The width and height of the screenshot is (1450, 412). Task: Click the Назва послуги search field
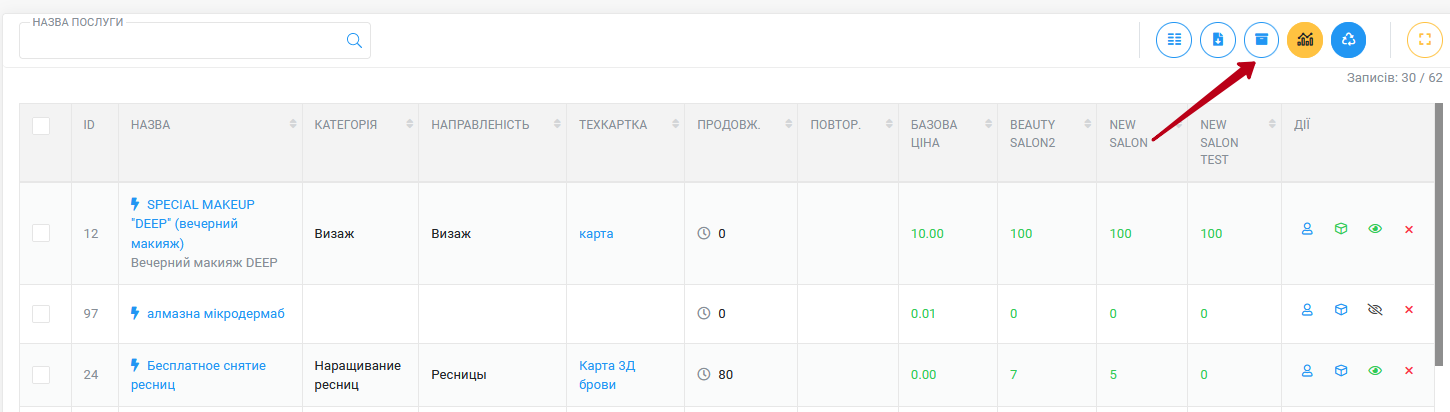(180, 41)
